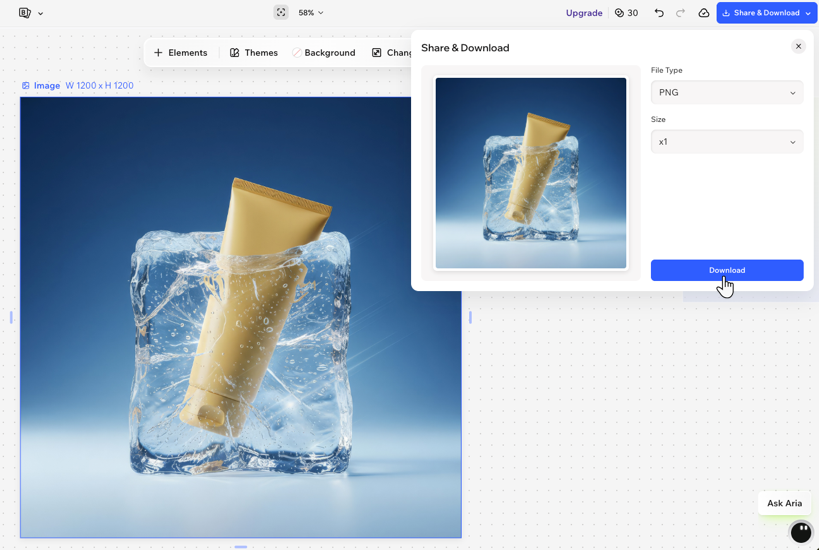This screenshot has height=550, width=819.
Task: Open the x1 Size dropdown
Action: [727, 142]
